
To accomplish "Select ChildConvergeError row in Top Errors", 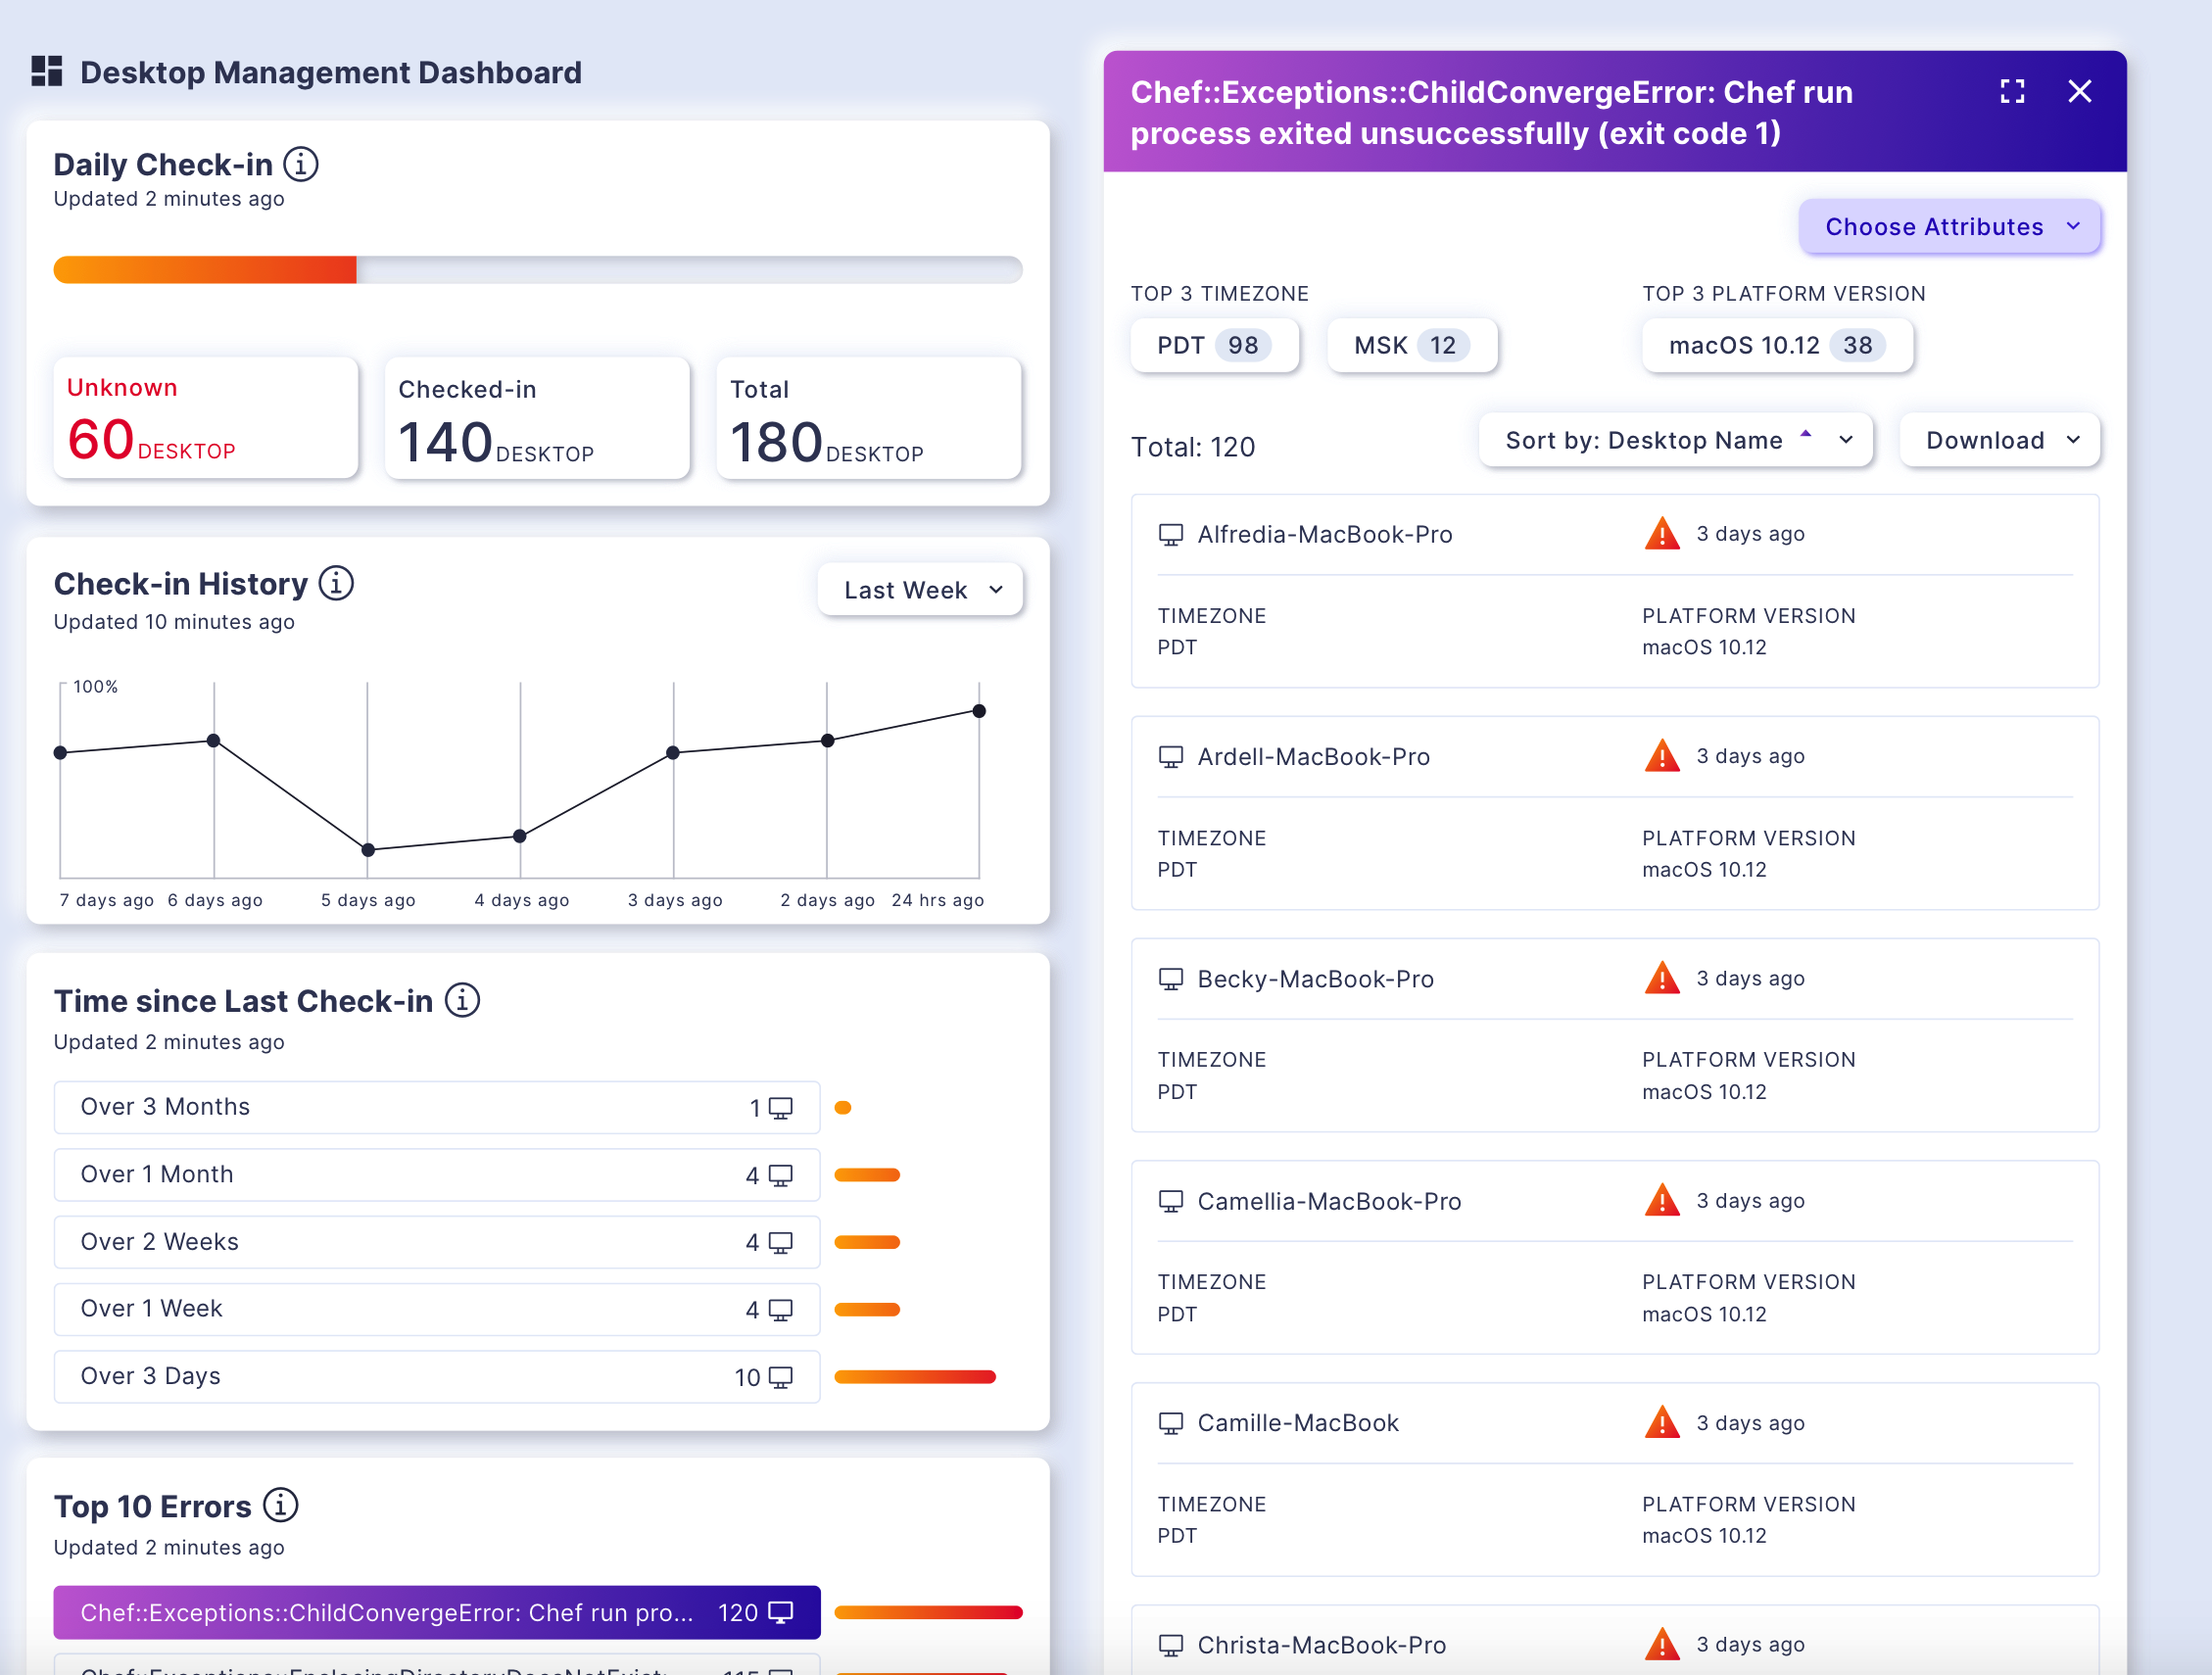I will pos(436,1612).
